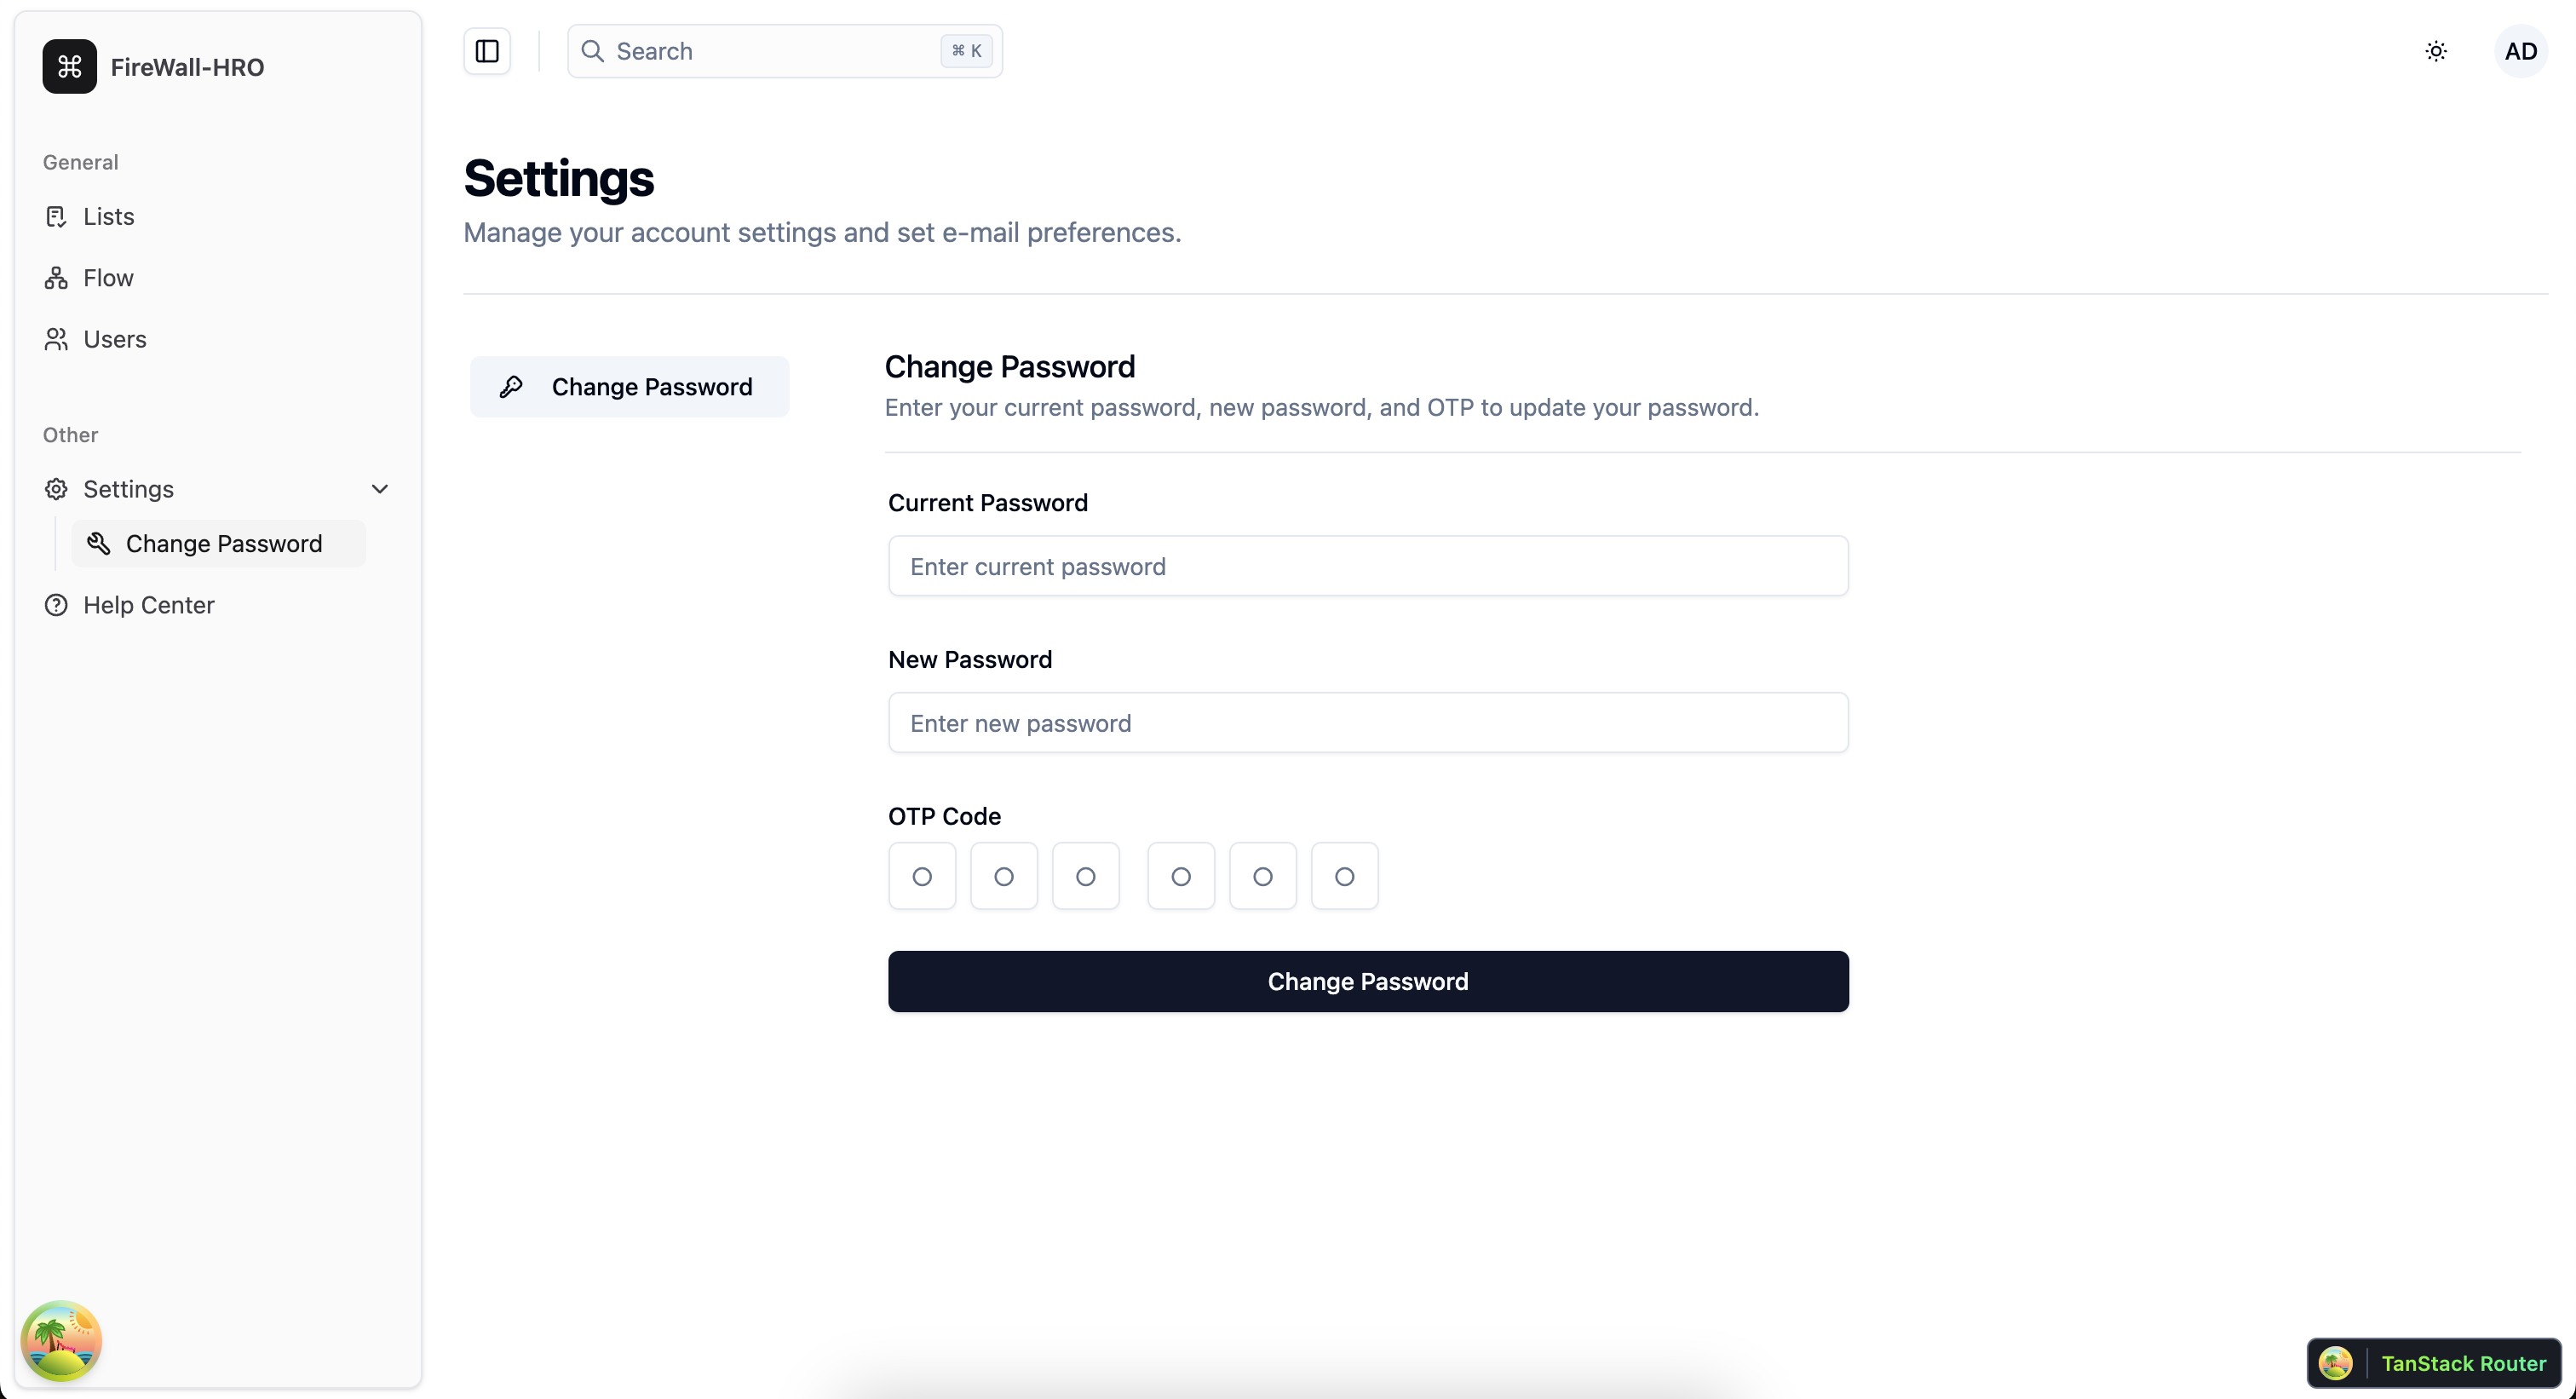
Task: Click the FireWall-HRO command logo icon
Action: 69,66
